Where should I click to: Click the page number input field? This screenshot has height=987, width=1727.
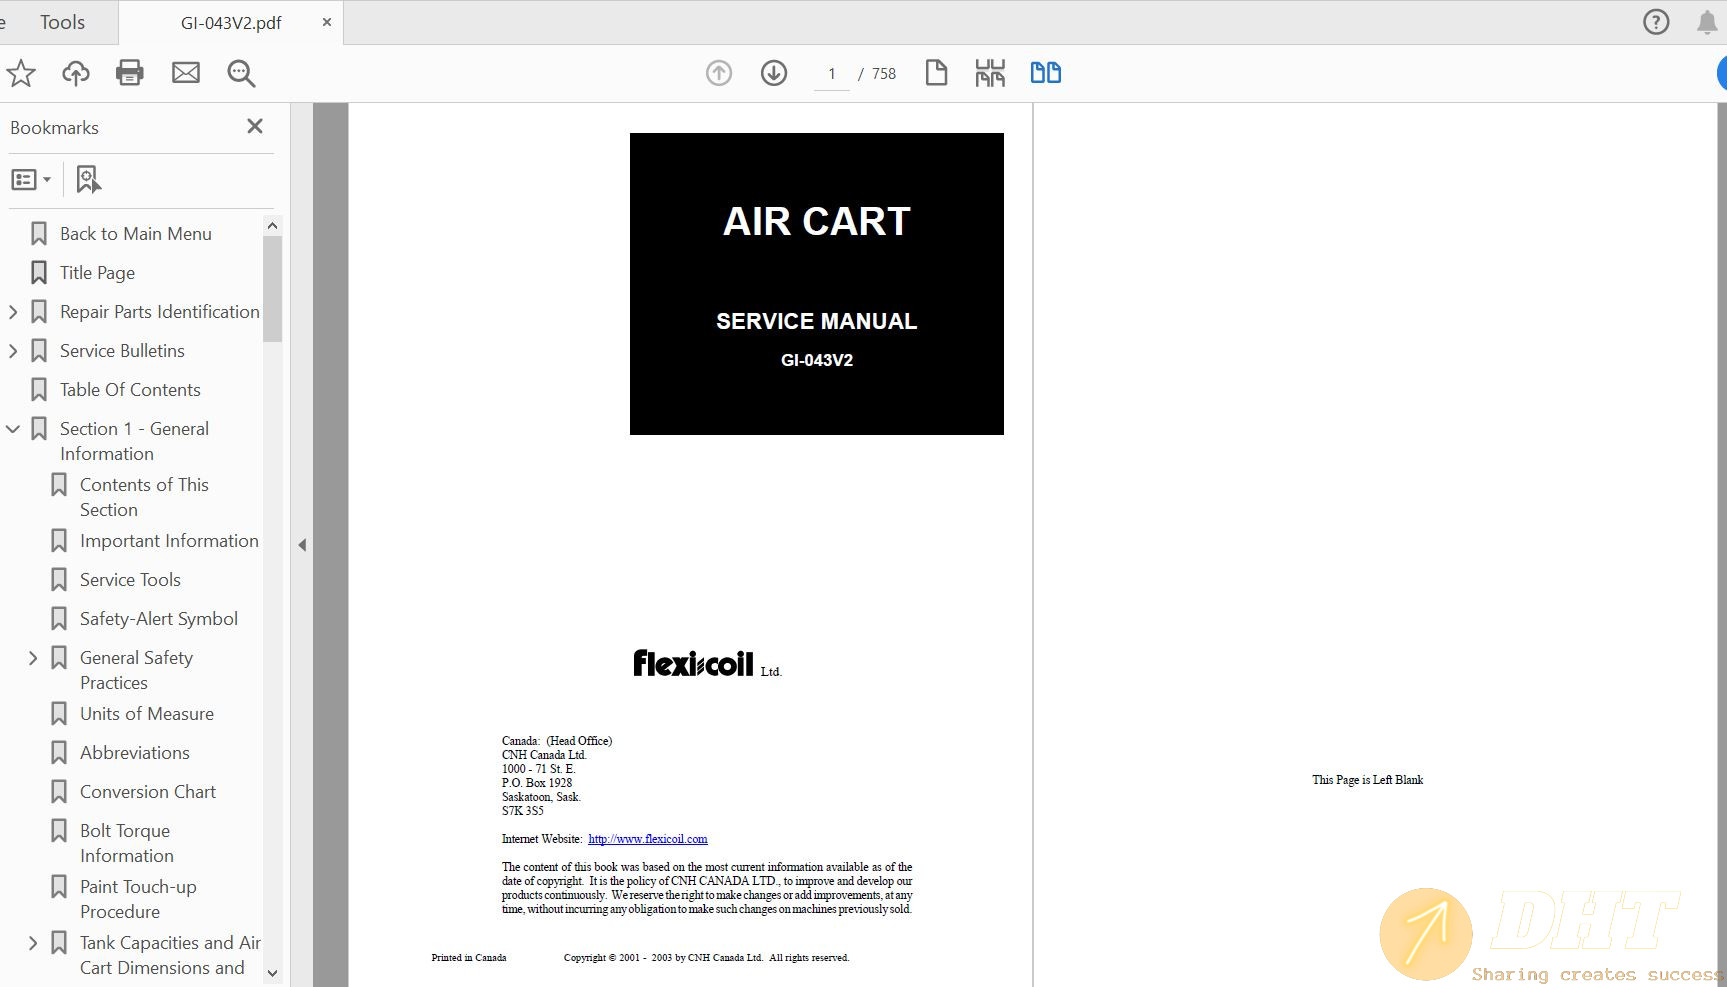pos(831,74)
